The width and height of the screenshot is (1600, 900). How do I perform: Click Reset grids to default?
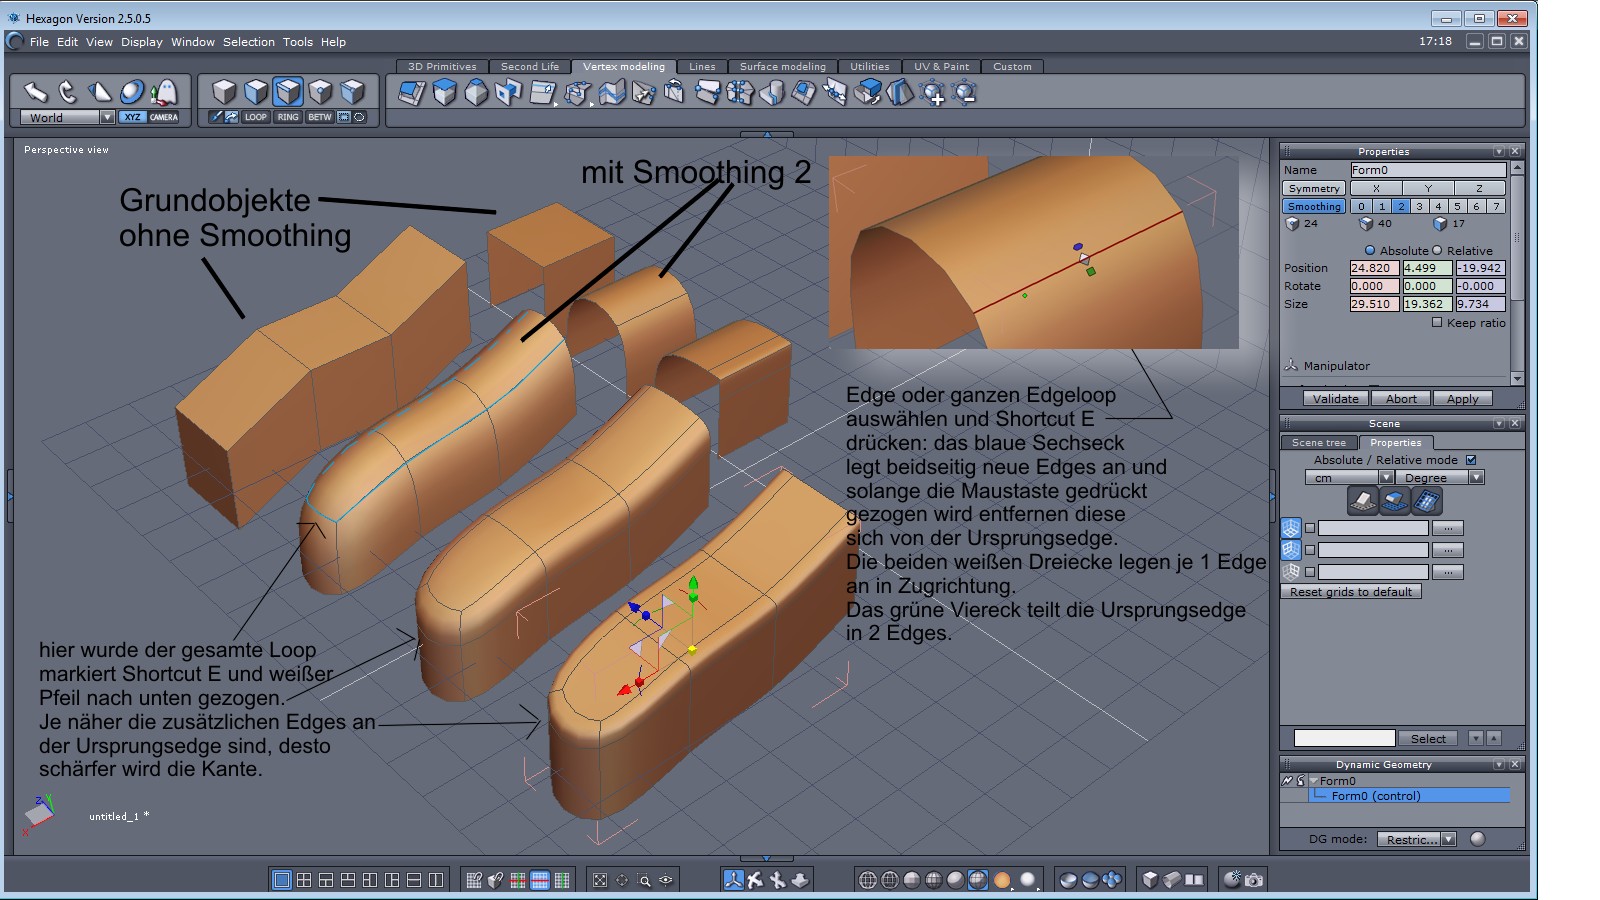click(1351, 591)
